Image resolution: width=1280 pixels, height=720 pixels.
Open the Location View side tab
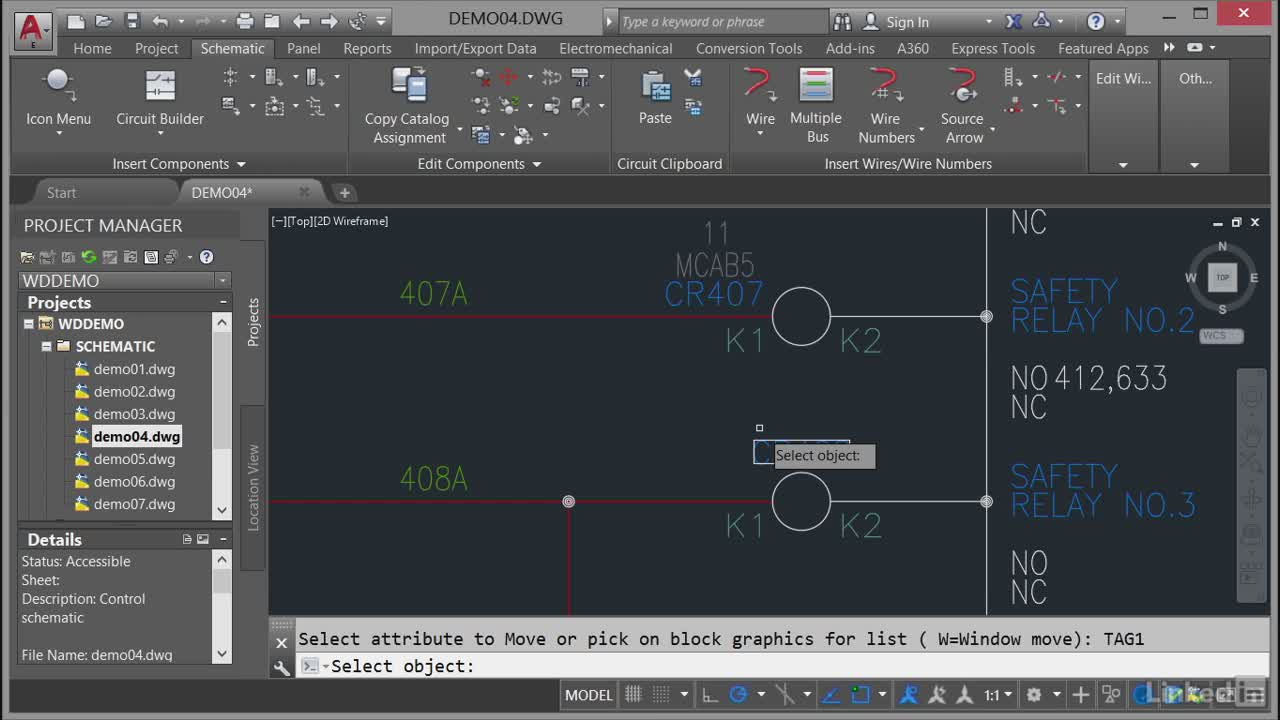tap(253, 487)
